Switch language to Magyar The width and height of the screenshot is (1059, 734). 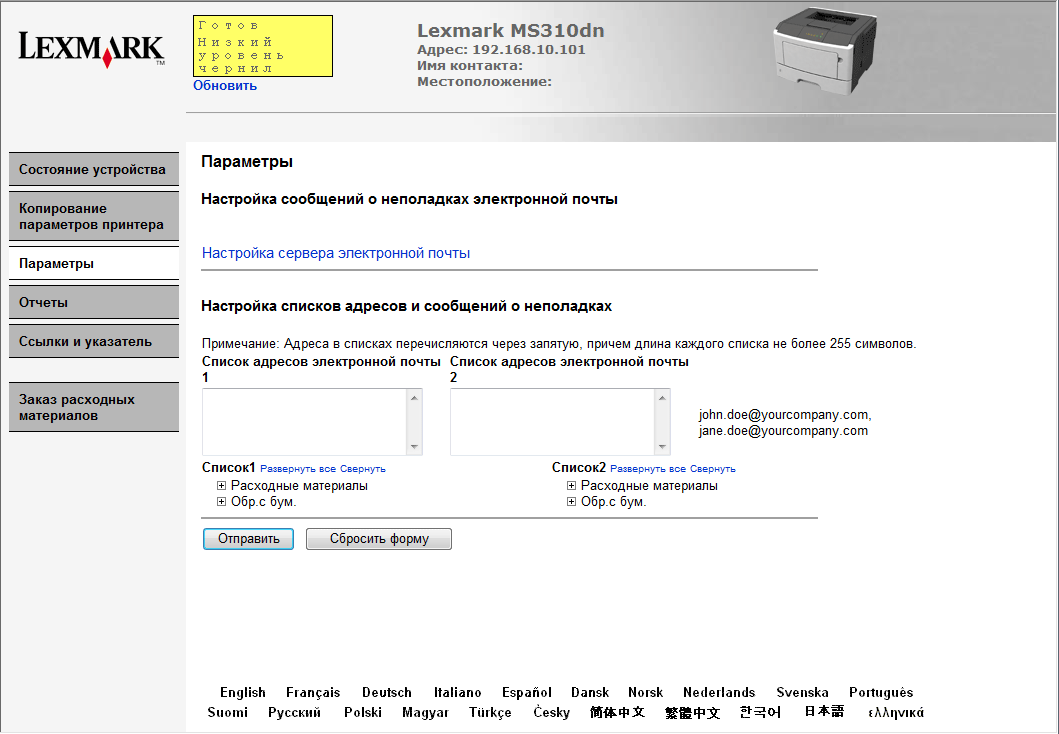tap(425, 712)
